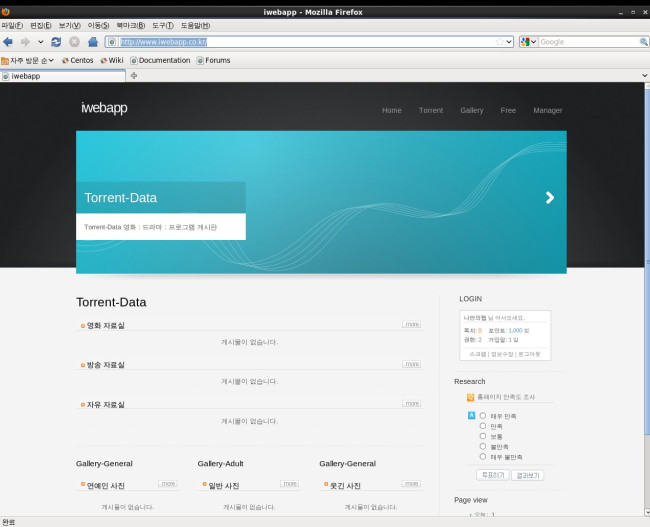View survey results with 결과보기 button
This screenshot has width=650, height=527.
coord(528,475)
